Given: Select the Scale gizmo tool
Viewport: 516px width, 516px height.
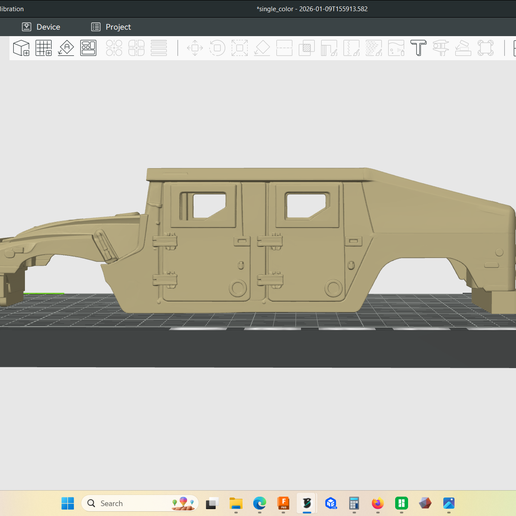Looking at the screenshot, I should [x=240, y=48].
